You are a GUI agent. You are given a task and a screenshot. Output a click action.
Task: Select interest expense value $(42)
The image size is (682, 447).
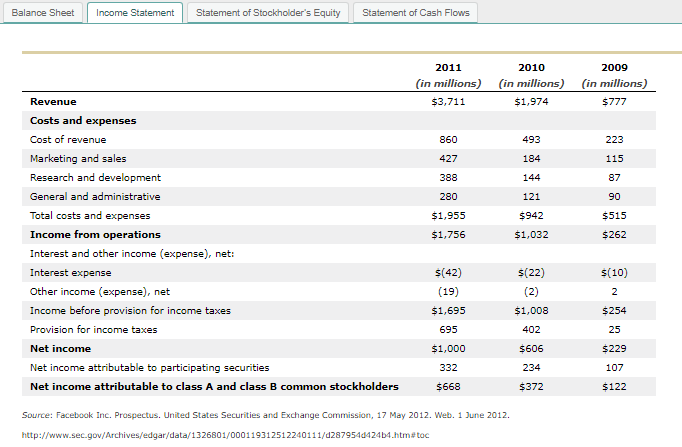pos(448,273)
